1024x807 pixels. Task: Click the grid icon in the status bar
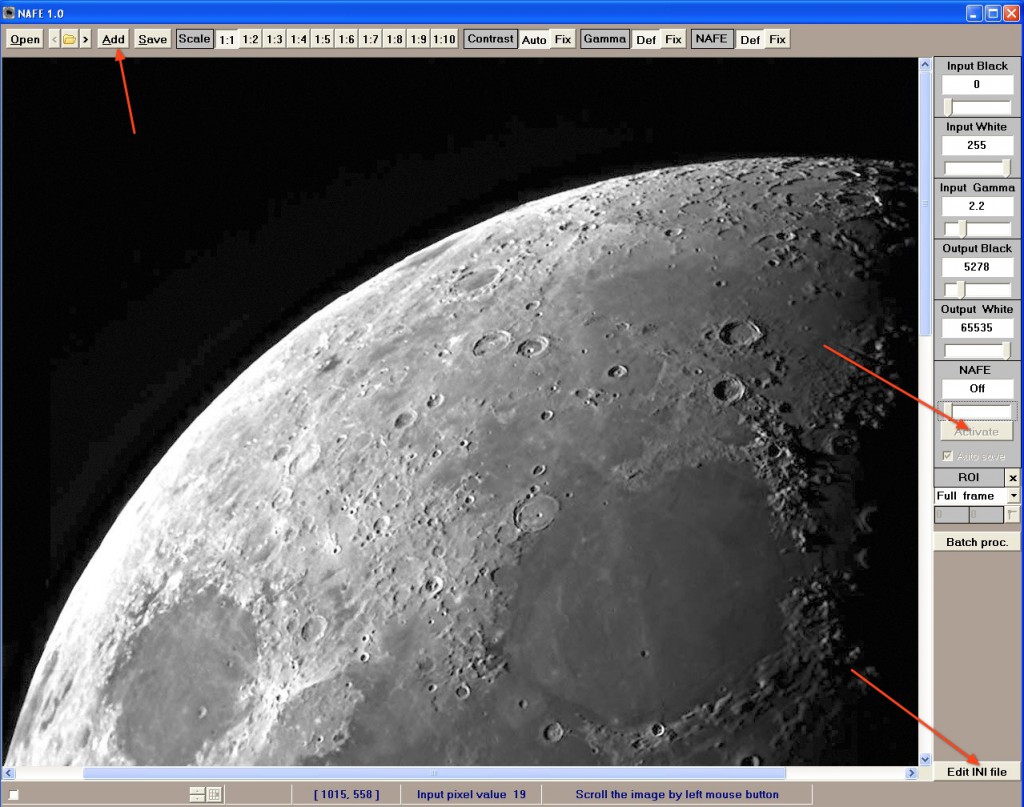click(x=214, y=795)
